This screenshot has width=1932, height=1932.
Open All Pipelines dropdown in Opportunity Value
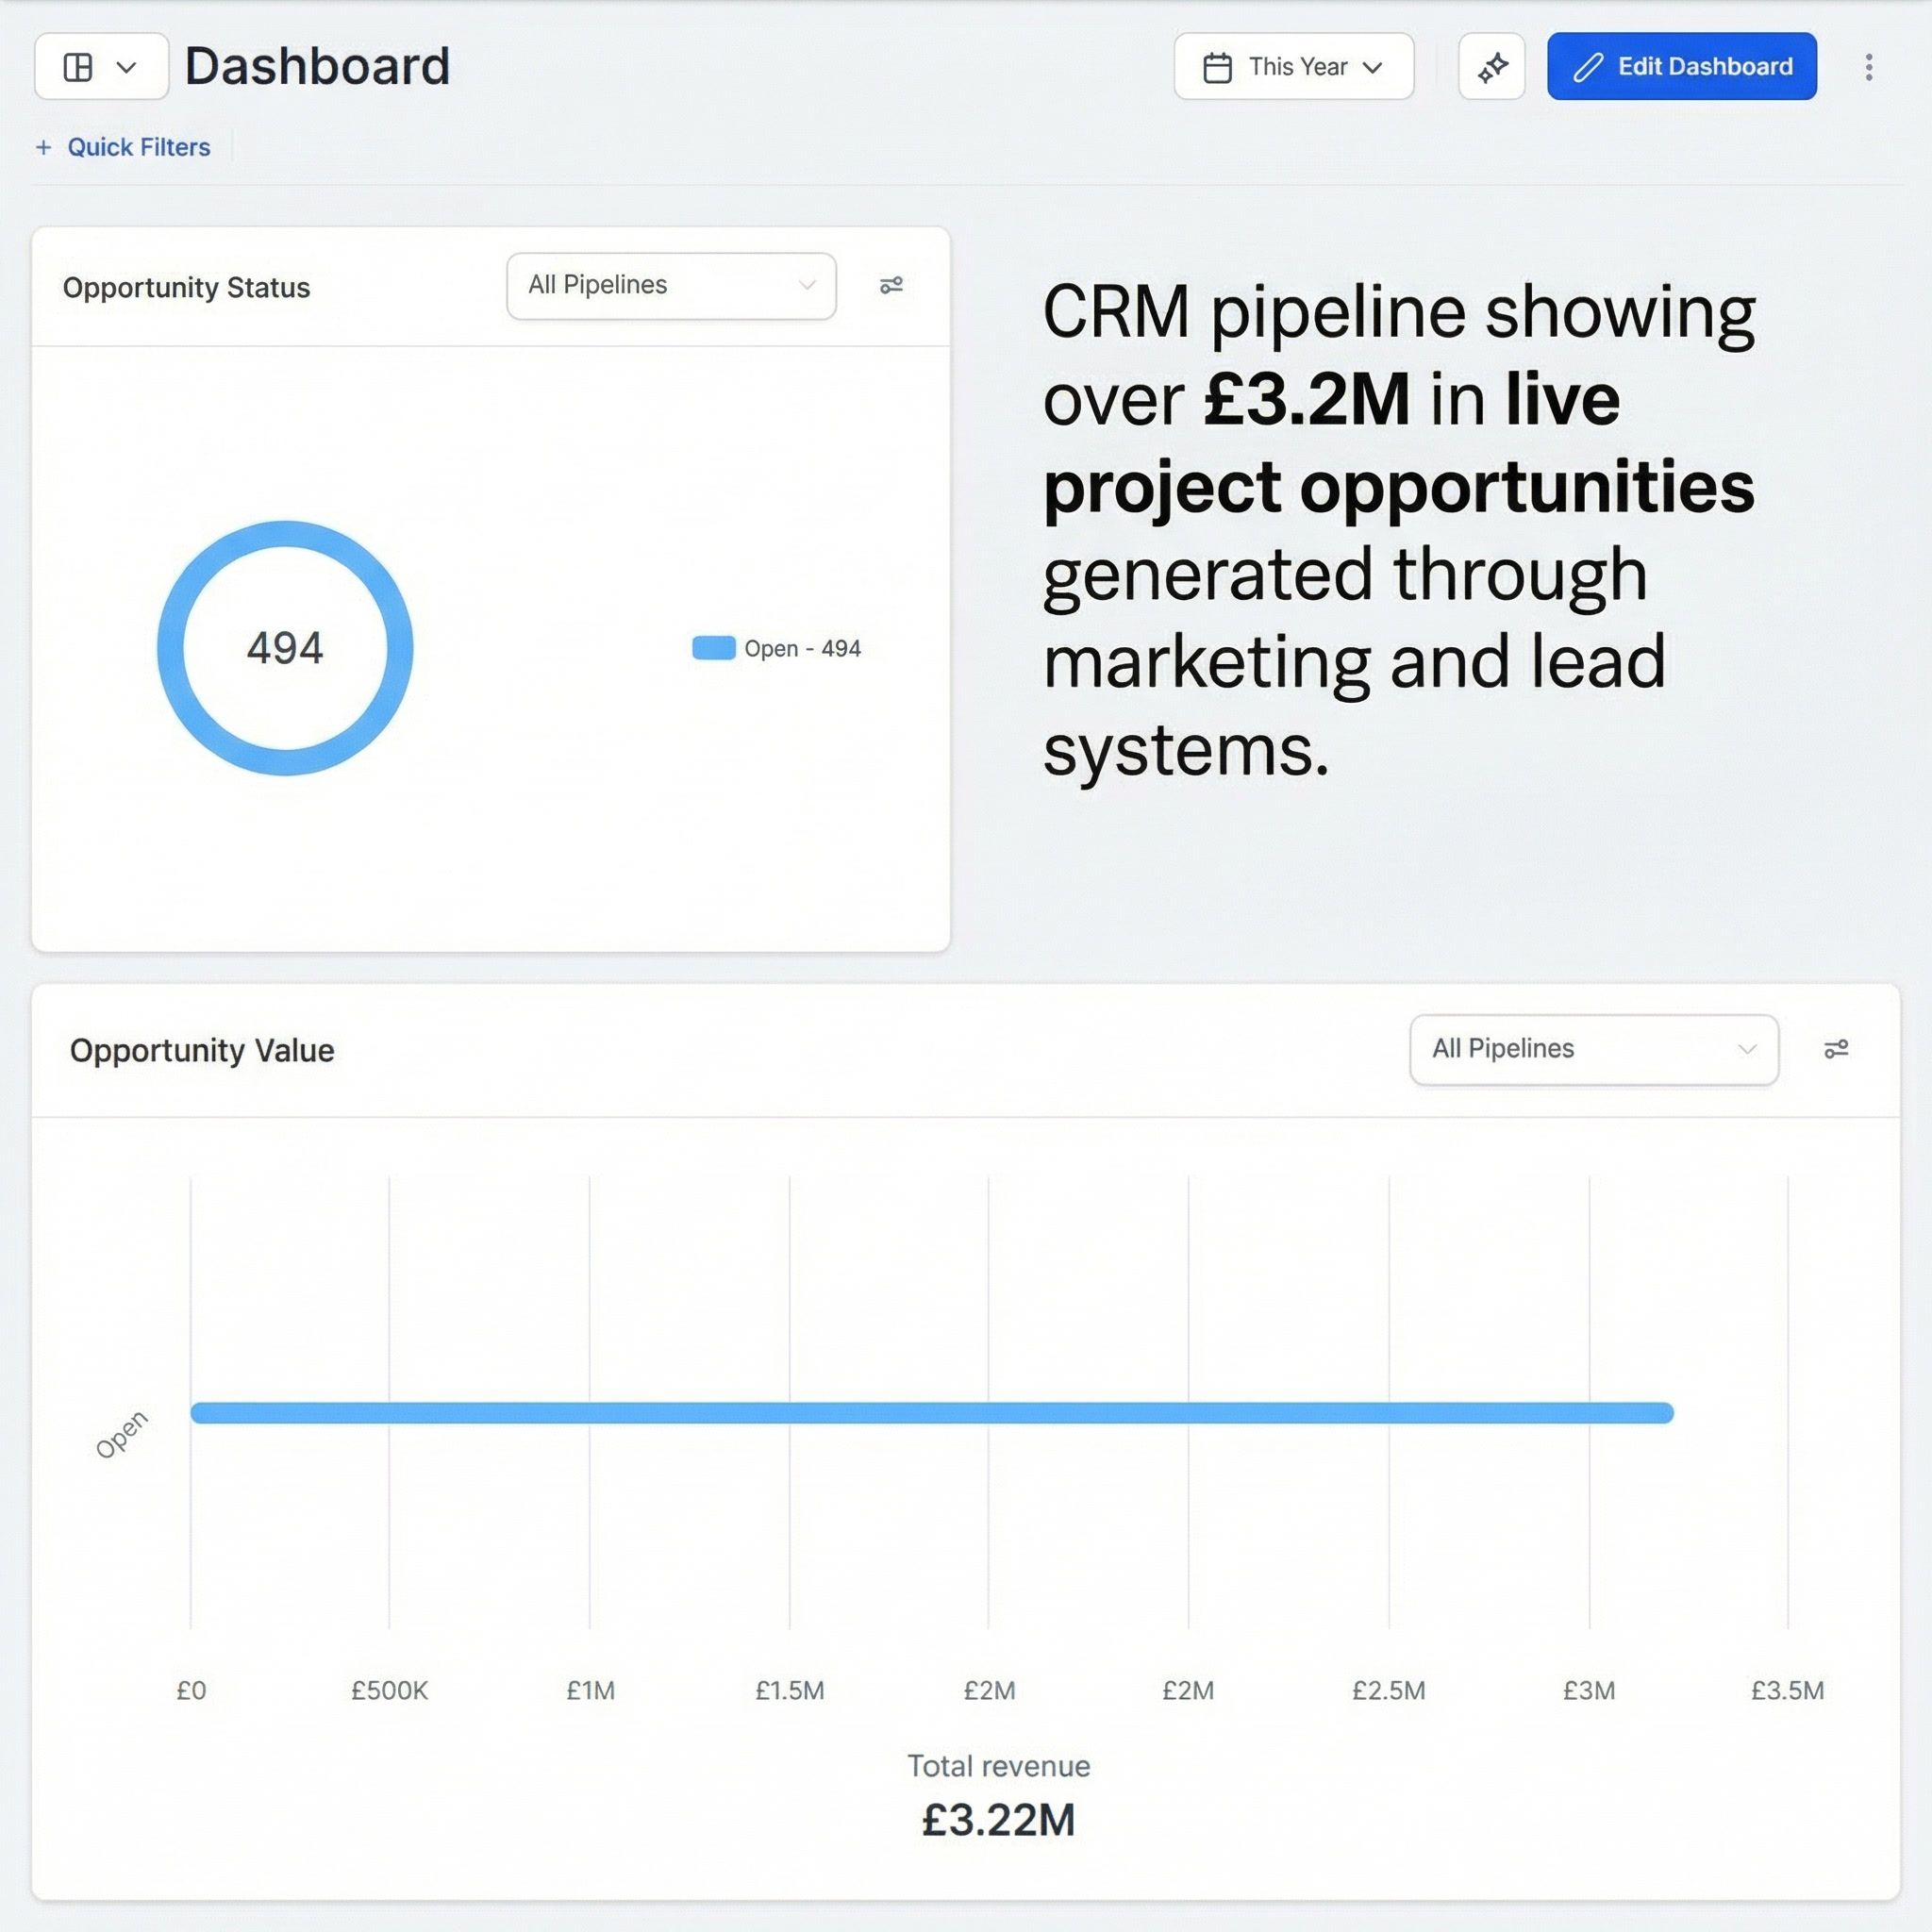(x=1593, y=1049)
